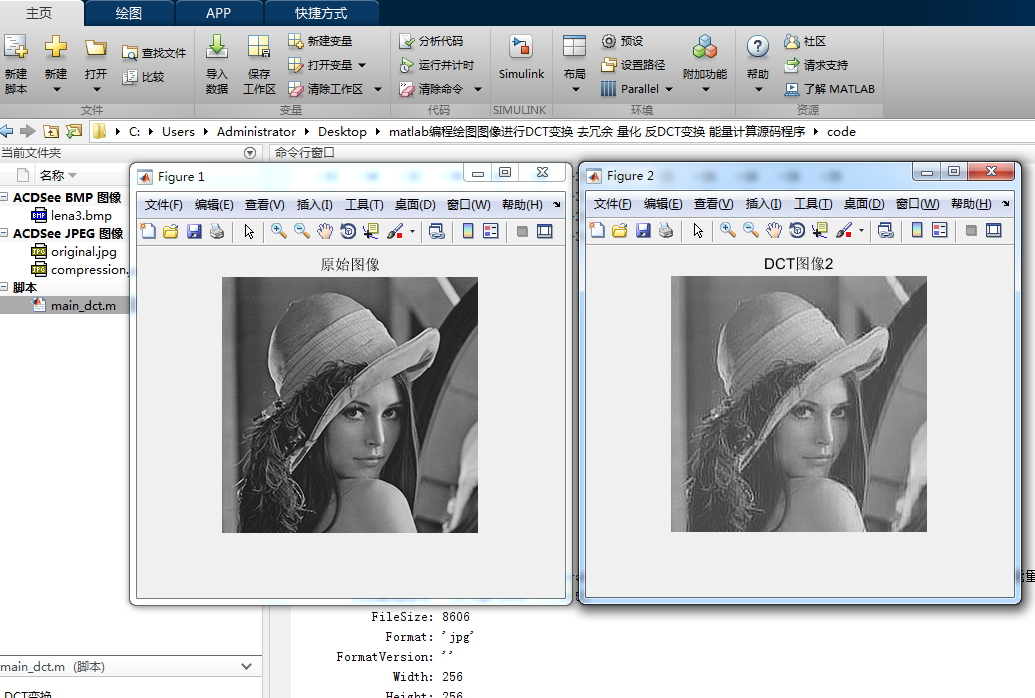Toggle Figure 1 pan hand tool

(x=325, y=231)
